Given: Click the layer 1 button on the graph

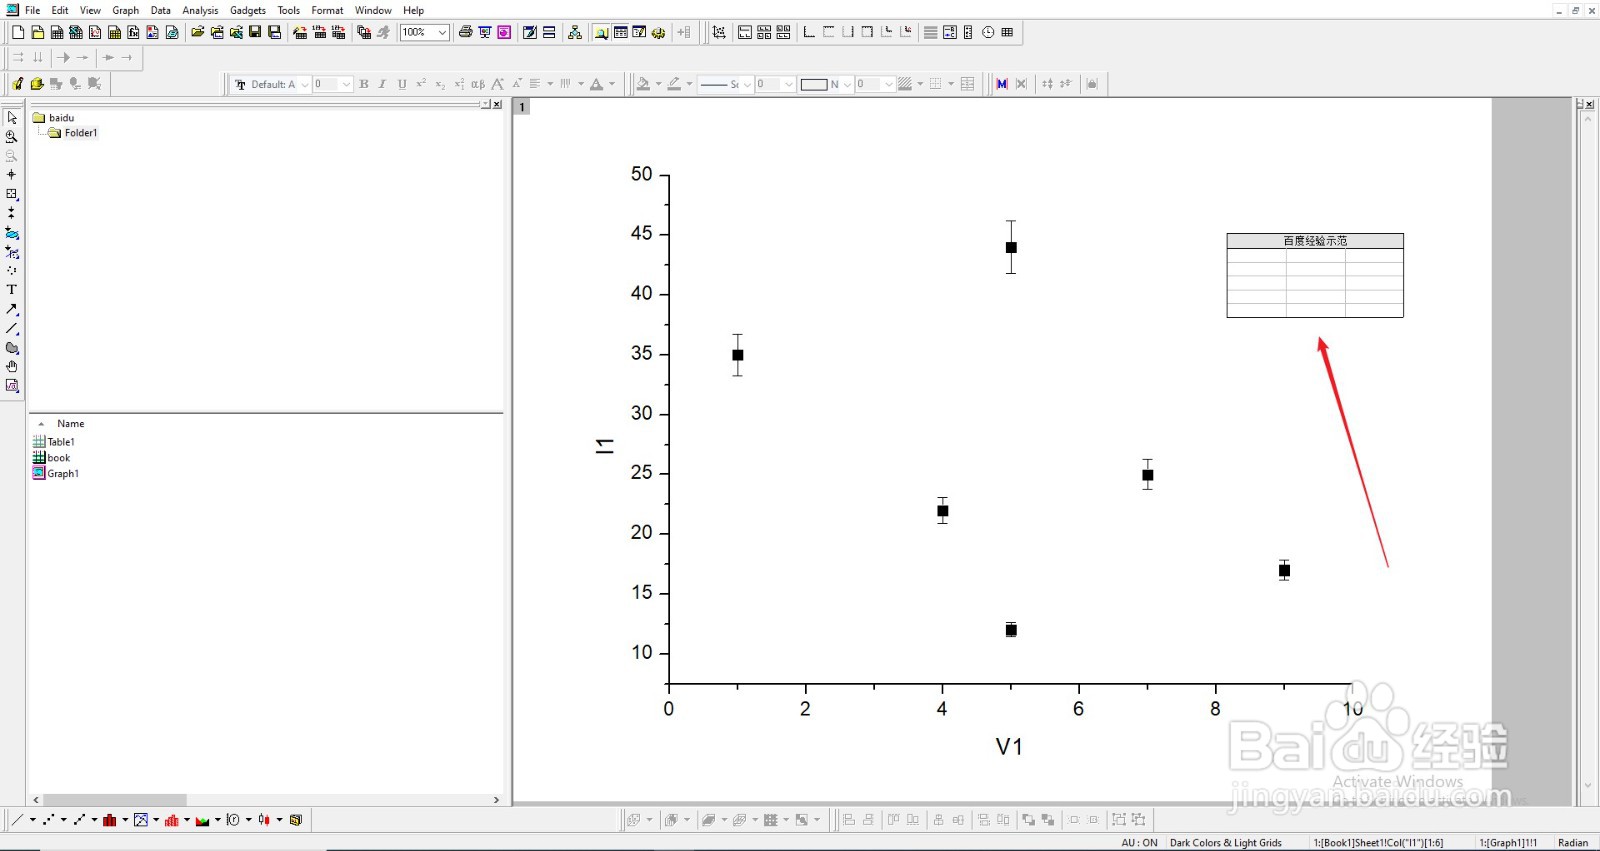Looking at the screenshot, I should point(521,107).
